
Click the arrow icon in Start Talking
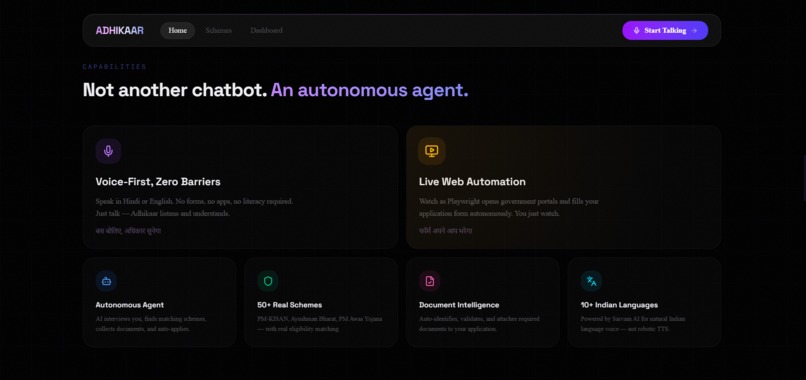[x=694, y=30]
